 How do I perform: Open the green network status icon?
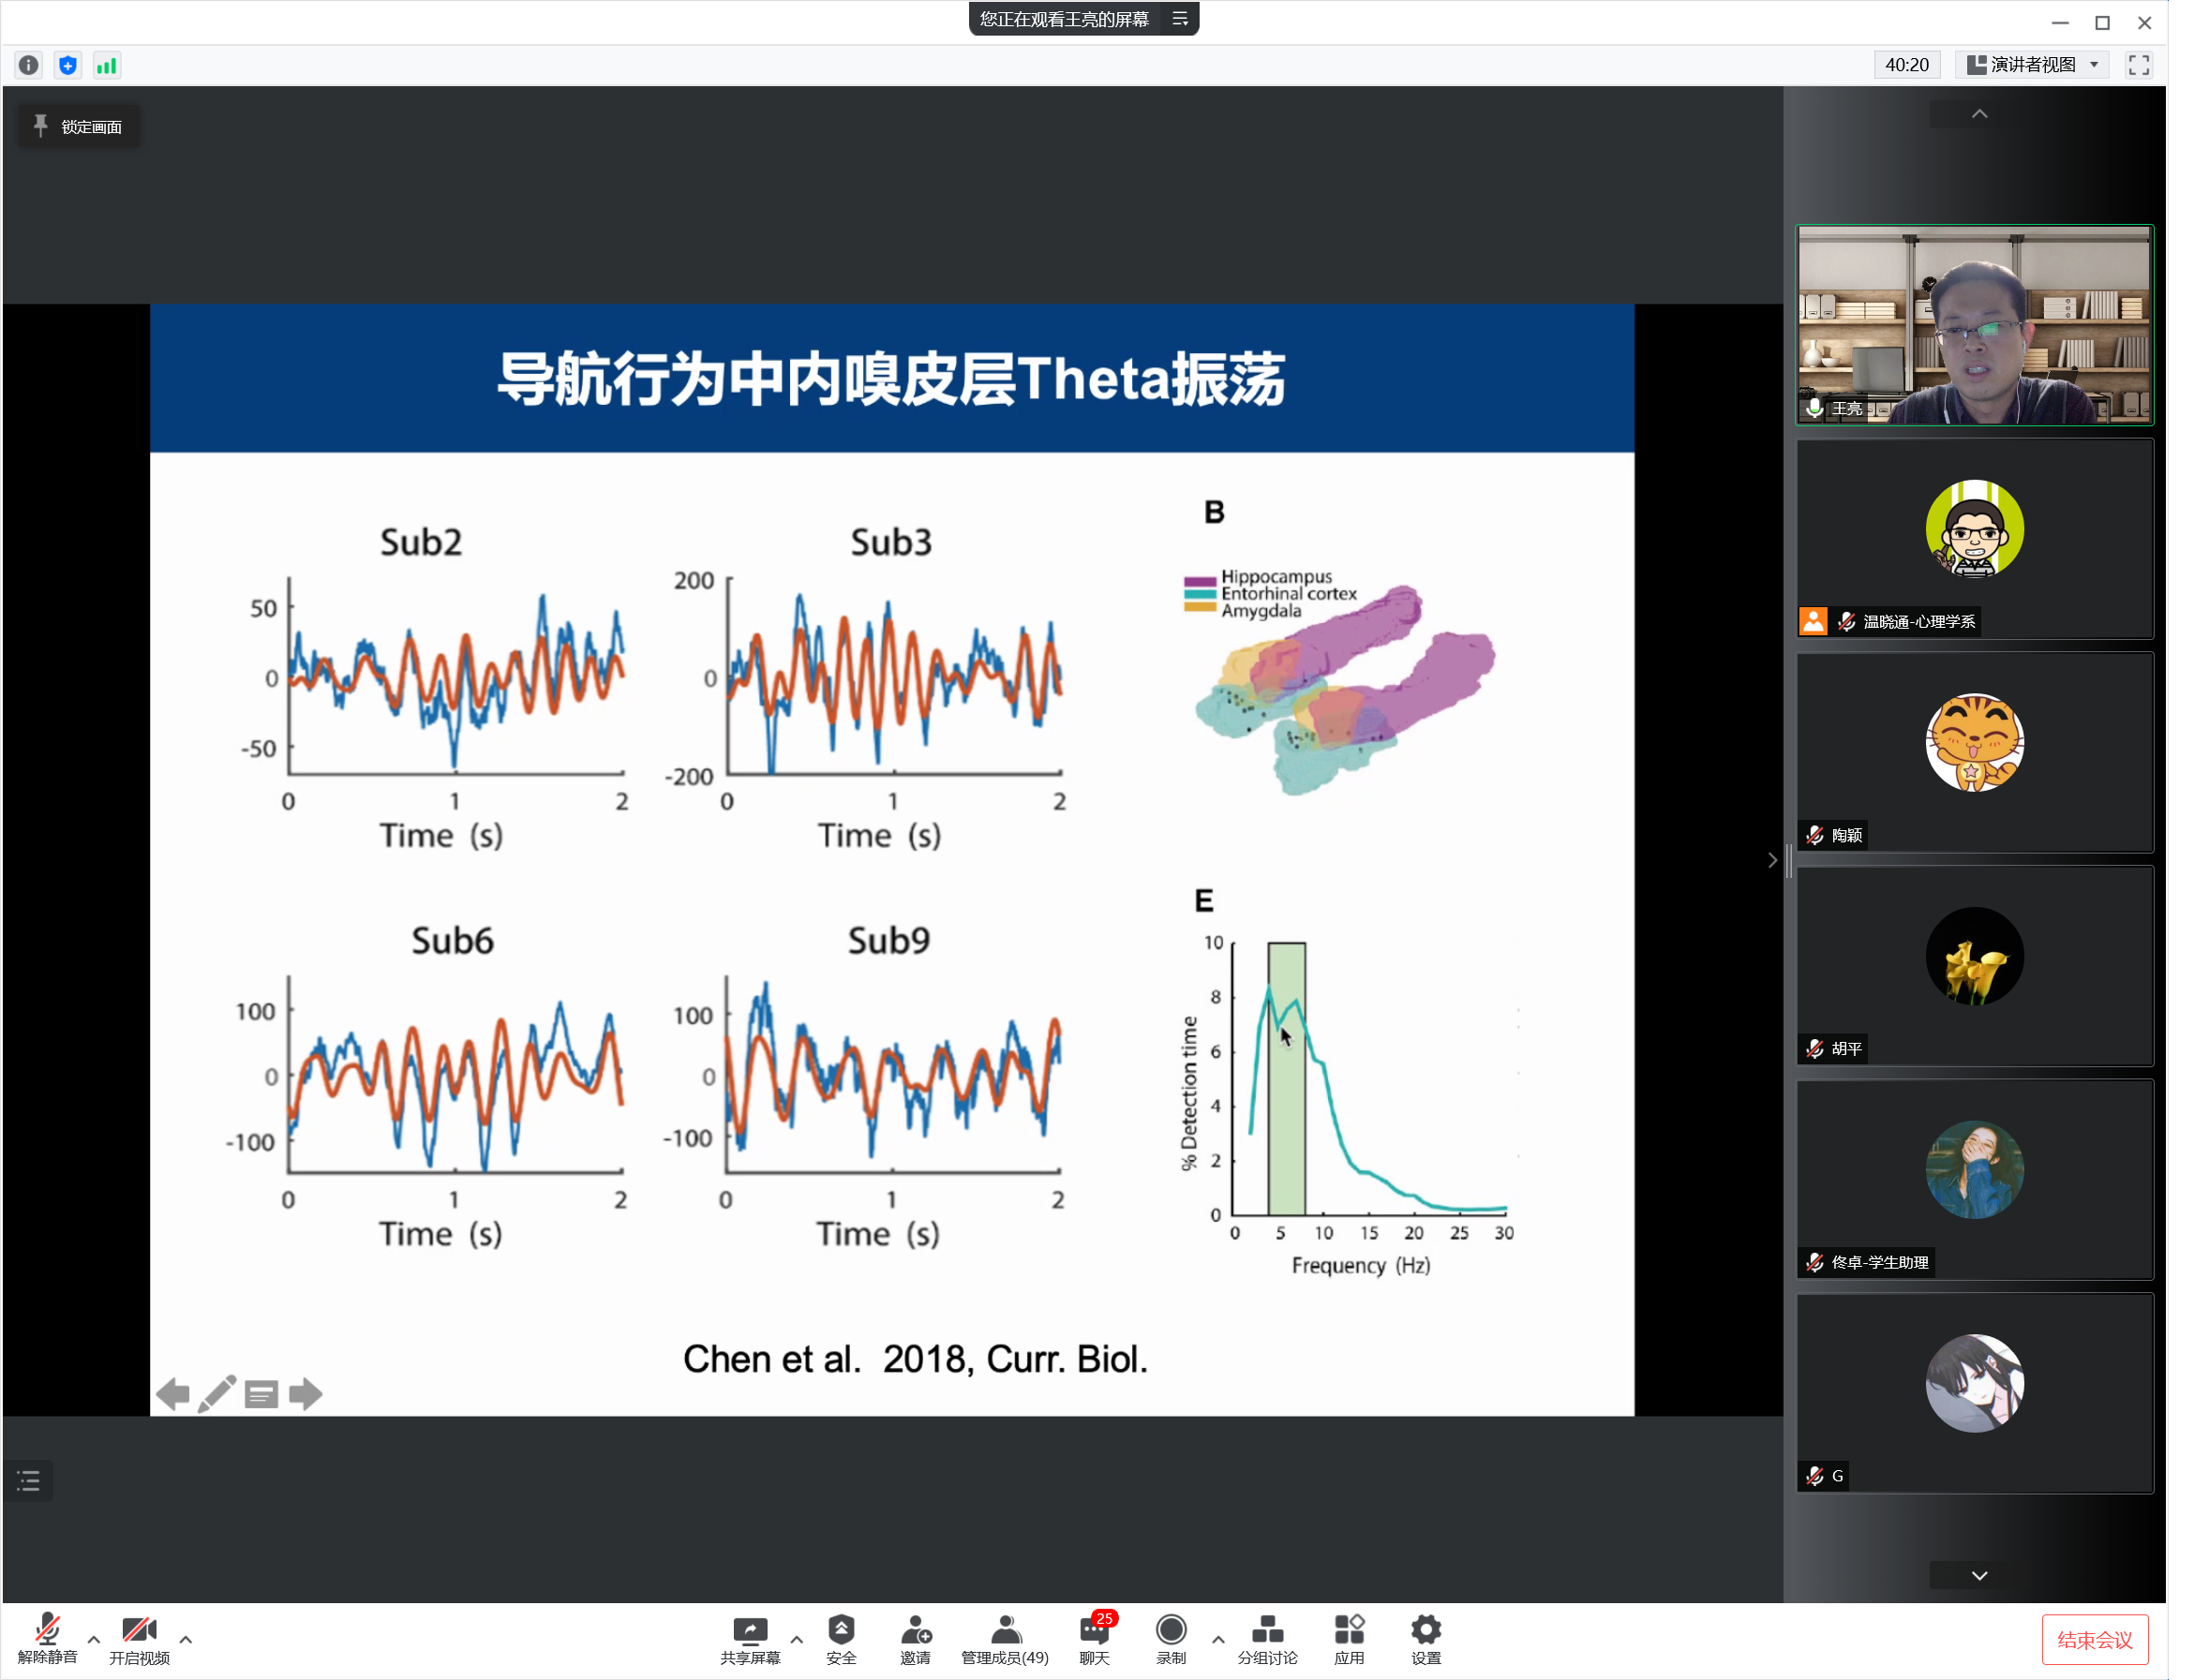click(x=106, y=65)
